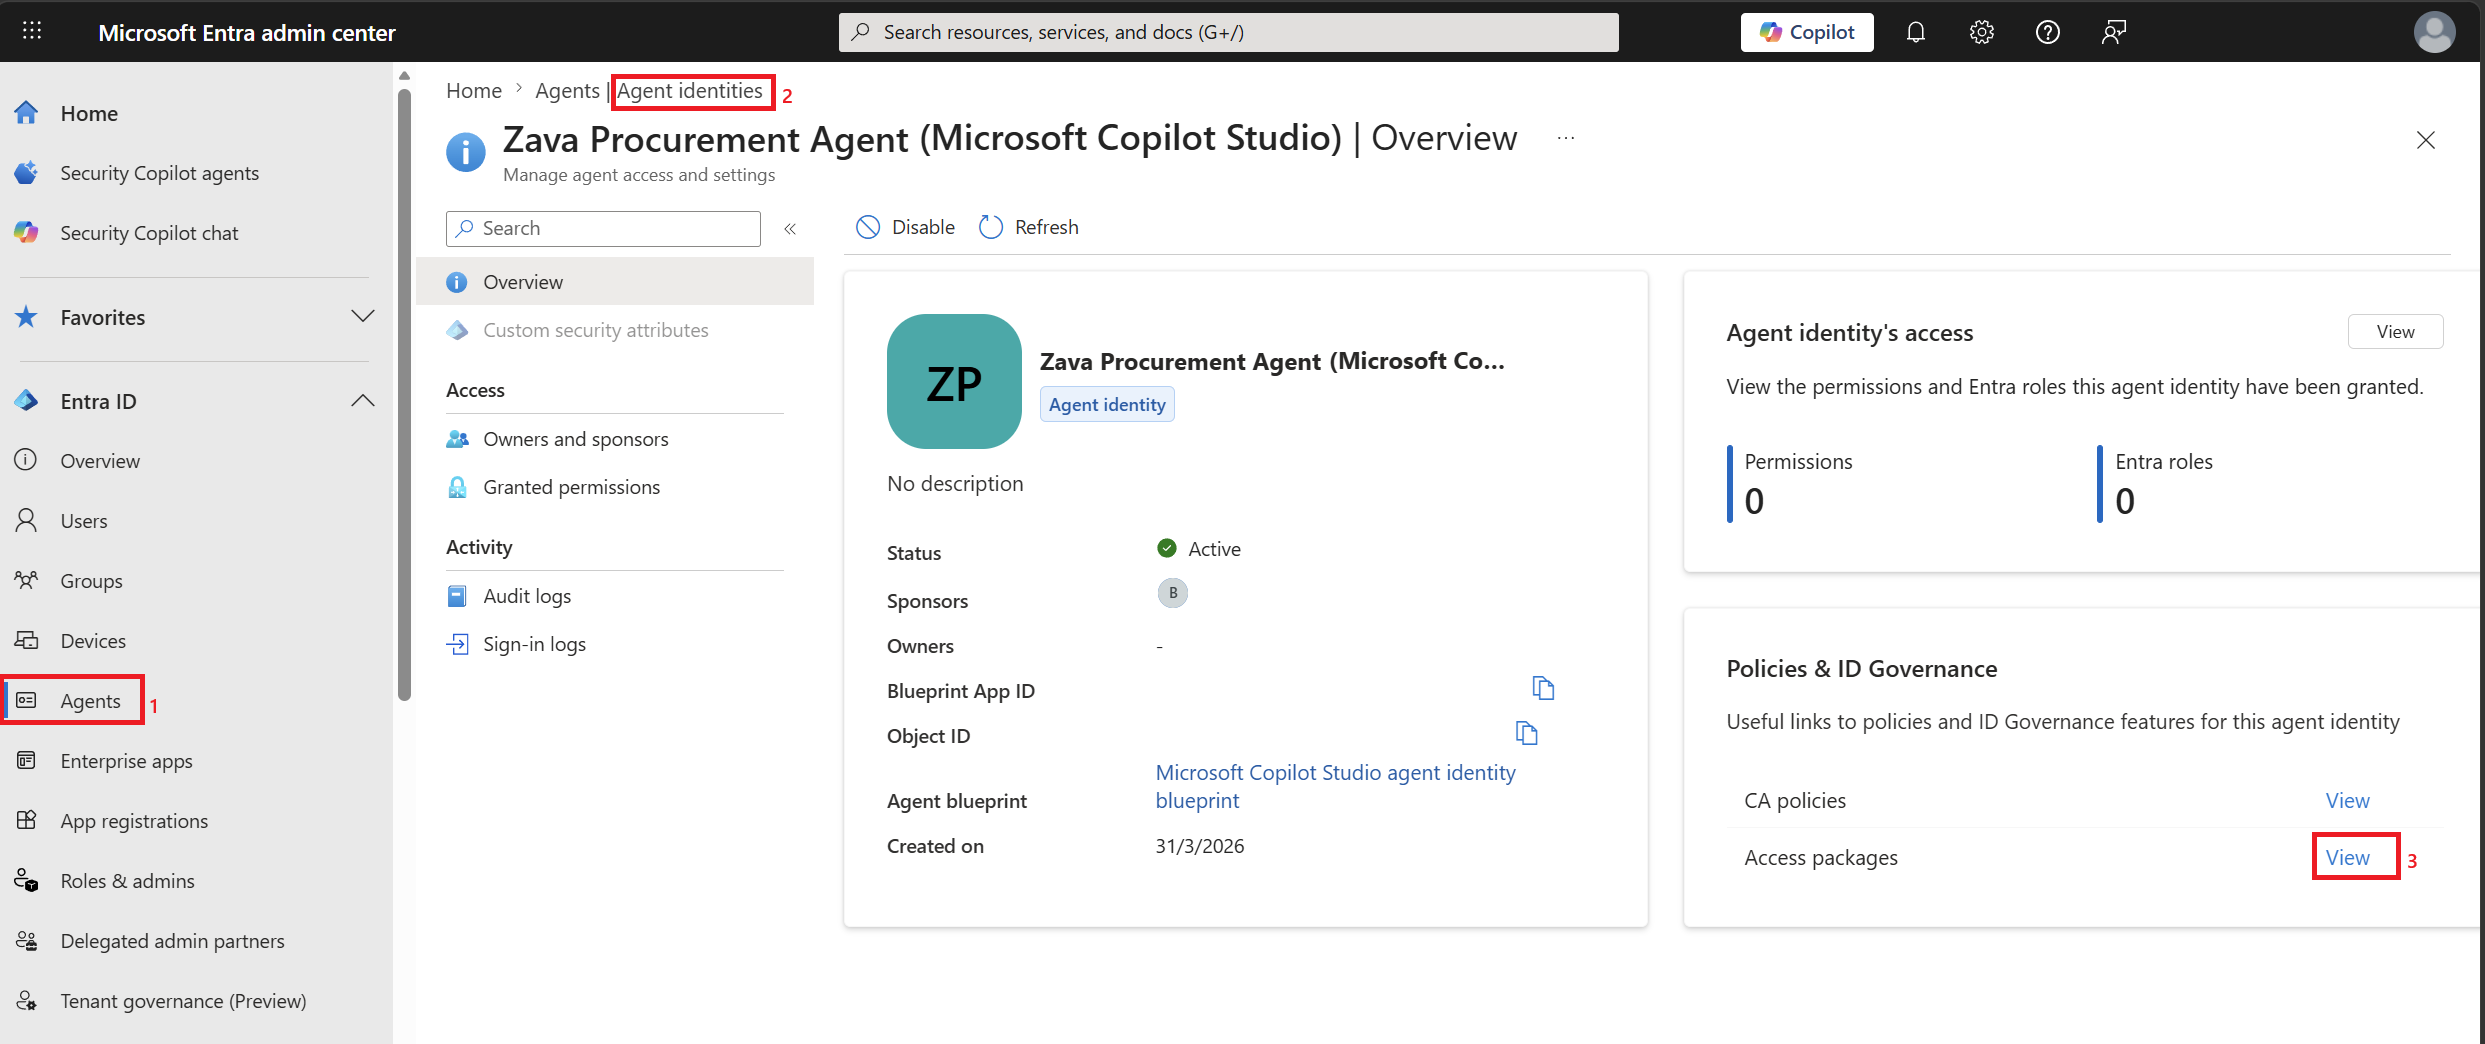Click the ZP agent avatar tile

tap(954, 381)
